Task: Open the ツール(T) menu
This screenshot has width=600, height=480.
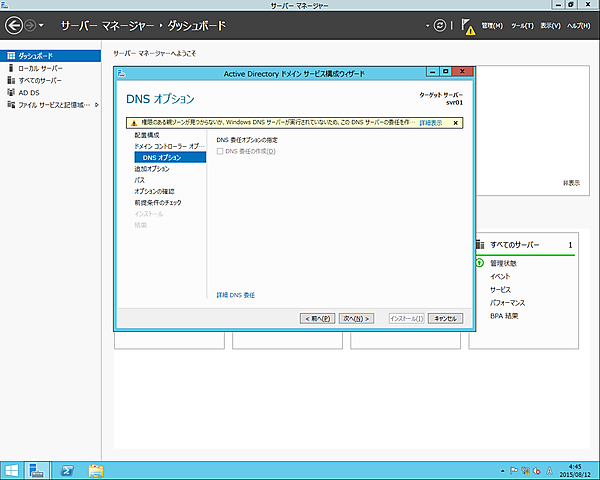Action: pyautogui.click(x=521, y=25)
